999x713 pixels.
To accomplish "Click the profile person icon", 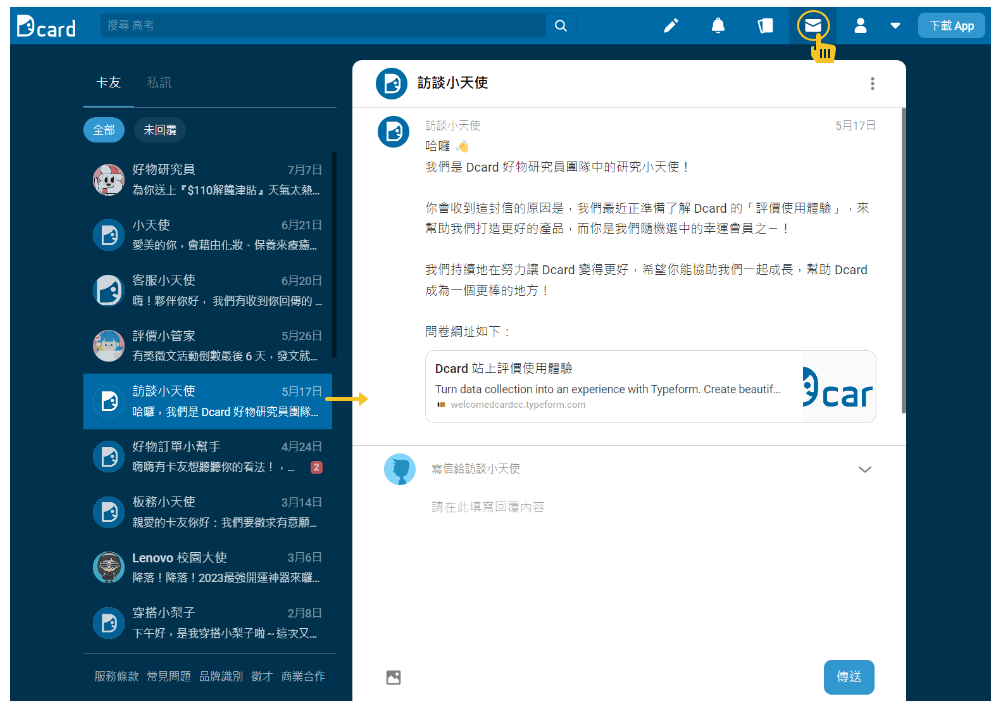I will (x=859, y=25).
